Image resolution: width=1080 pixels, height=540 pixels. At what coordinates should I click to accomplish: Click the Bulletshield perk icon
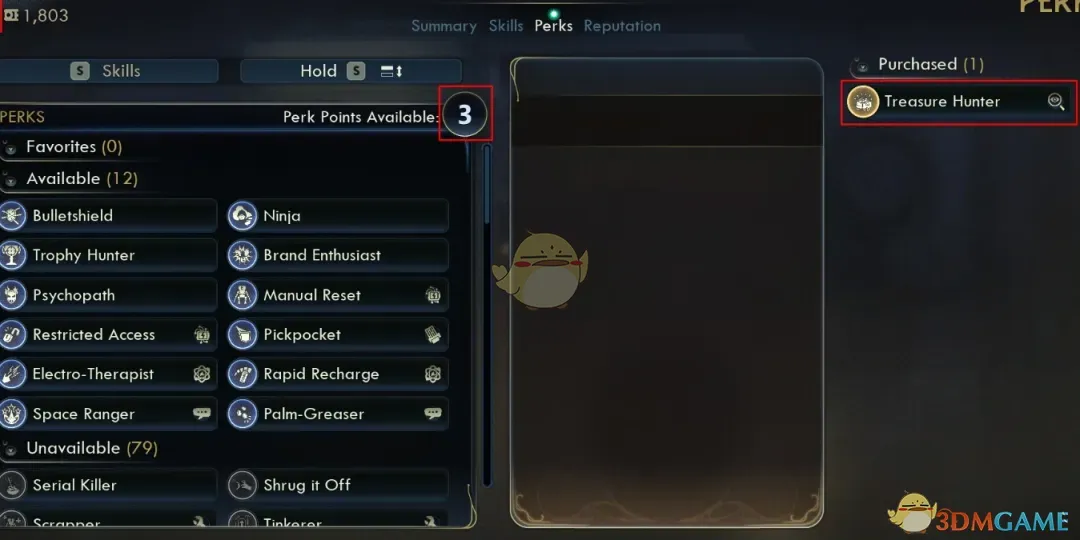click(x=12, y=216)
